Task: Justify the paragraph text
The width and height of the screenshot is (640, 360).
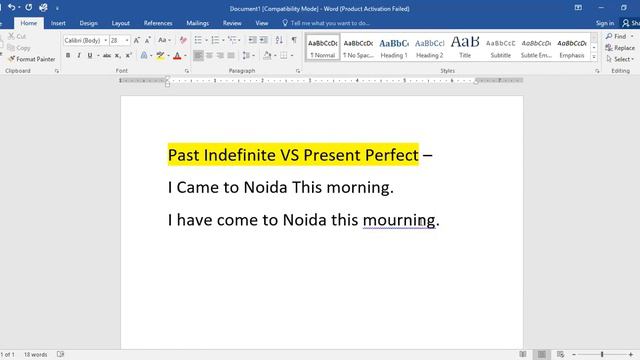Action: tap(231, 56)
